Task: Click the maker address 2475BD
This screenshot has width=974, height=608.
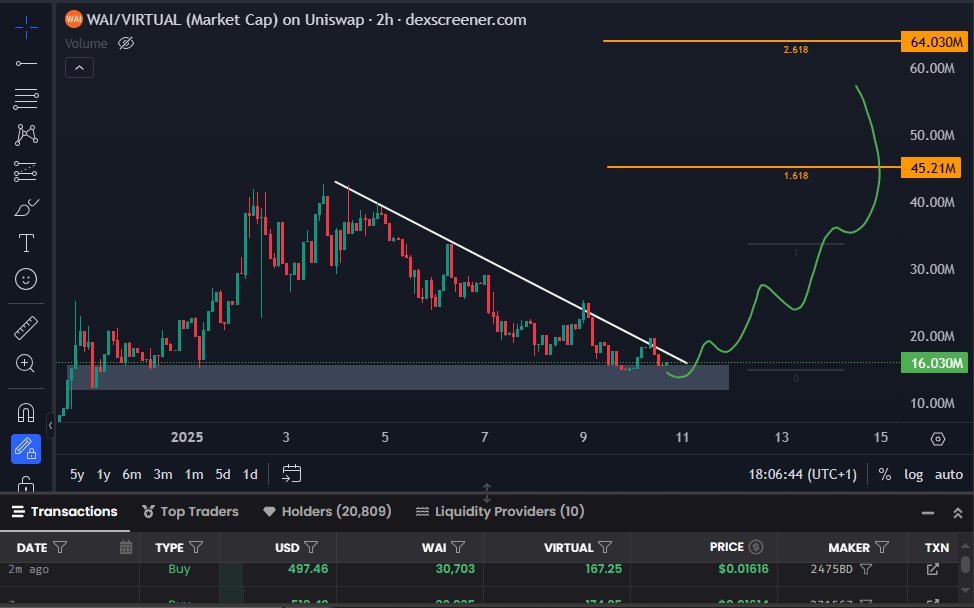Action: [831, 569]
